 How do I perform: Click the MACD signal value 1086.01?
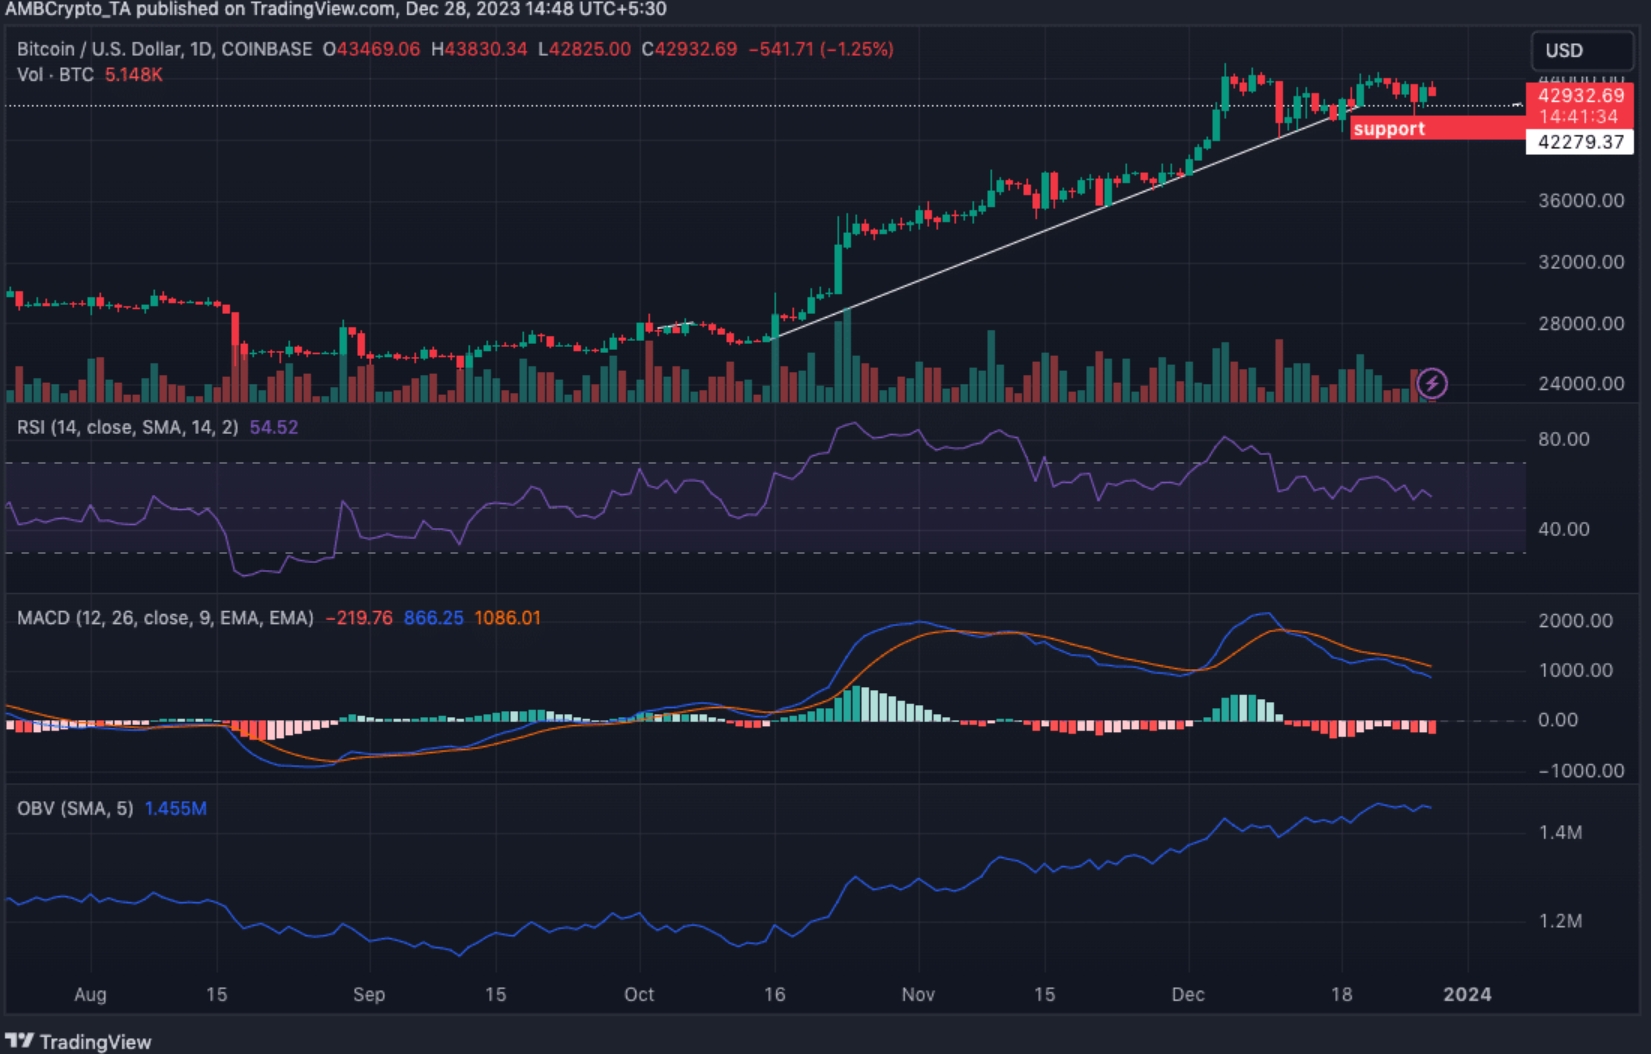coord(507,618)
